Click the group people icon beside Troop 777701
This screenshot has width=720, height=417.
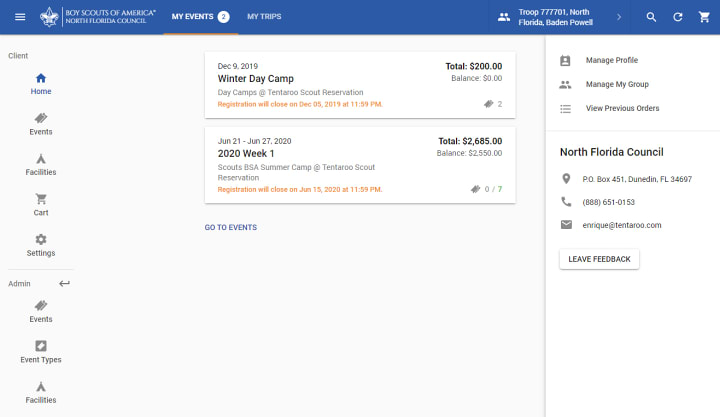click(x=504, y=17)
